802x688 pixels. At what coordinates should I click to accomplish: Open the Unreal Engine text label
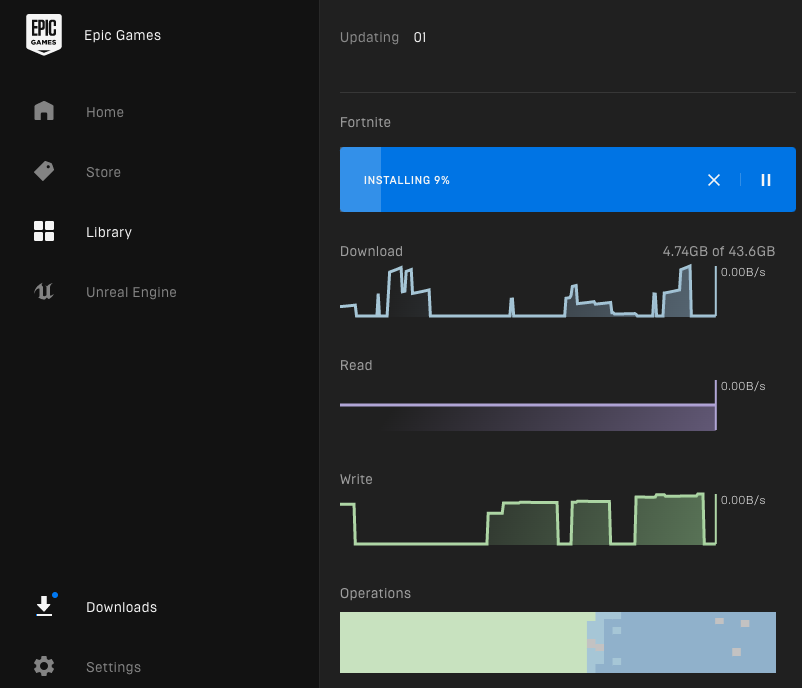pyautogui.click(x=131, y=292)
